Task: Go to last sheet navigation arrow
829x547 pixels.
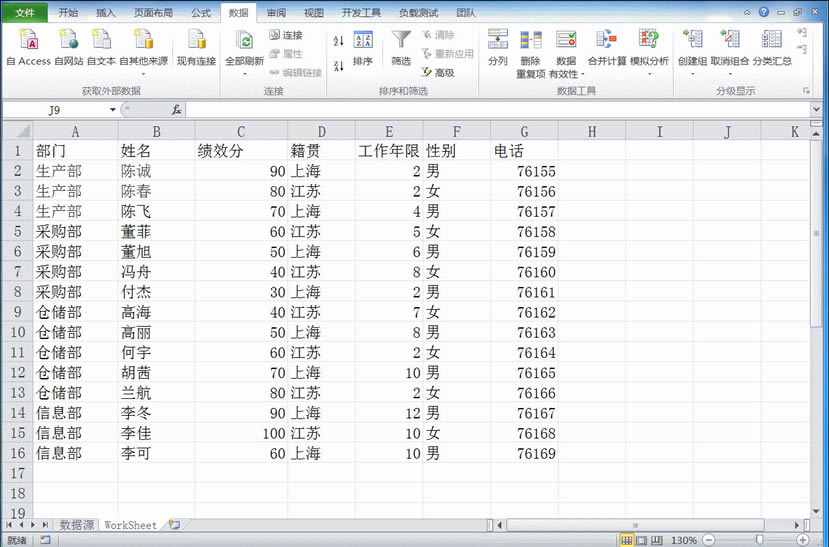Action: click(x=45, y=525)
